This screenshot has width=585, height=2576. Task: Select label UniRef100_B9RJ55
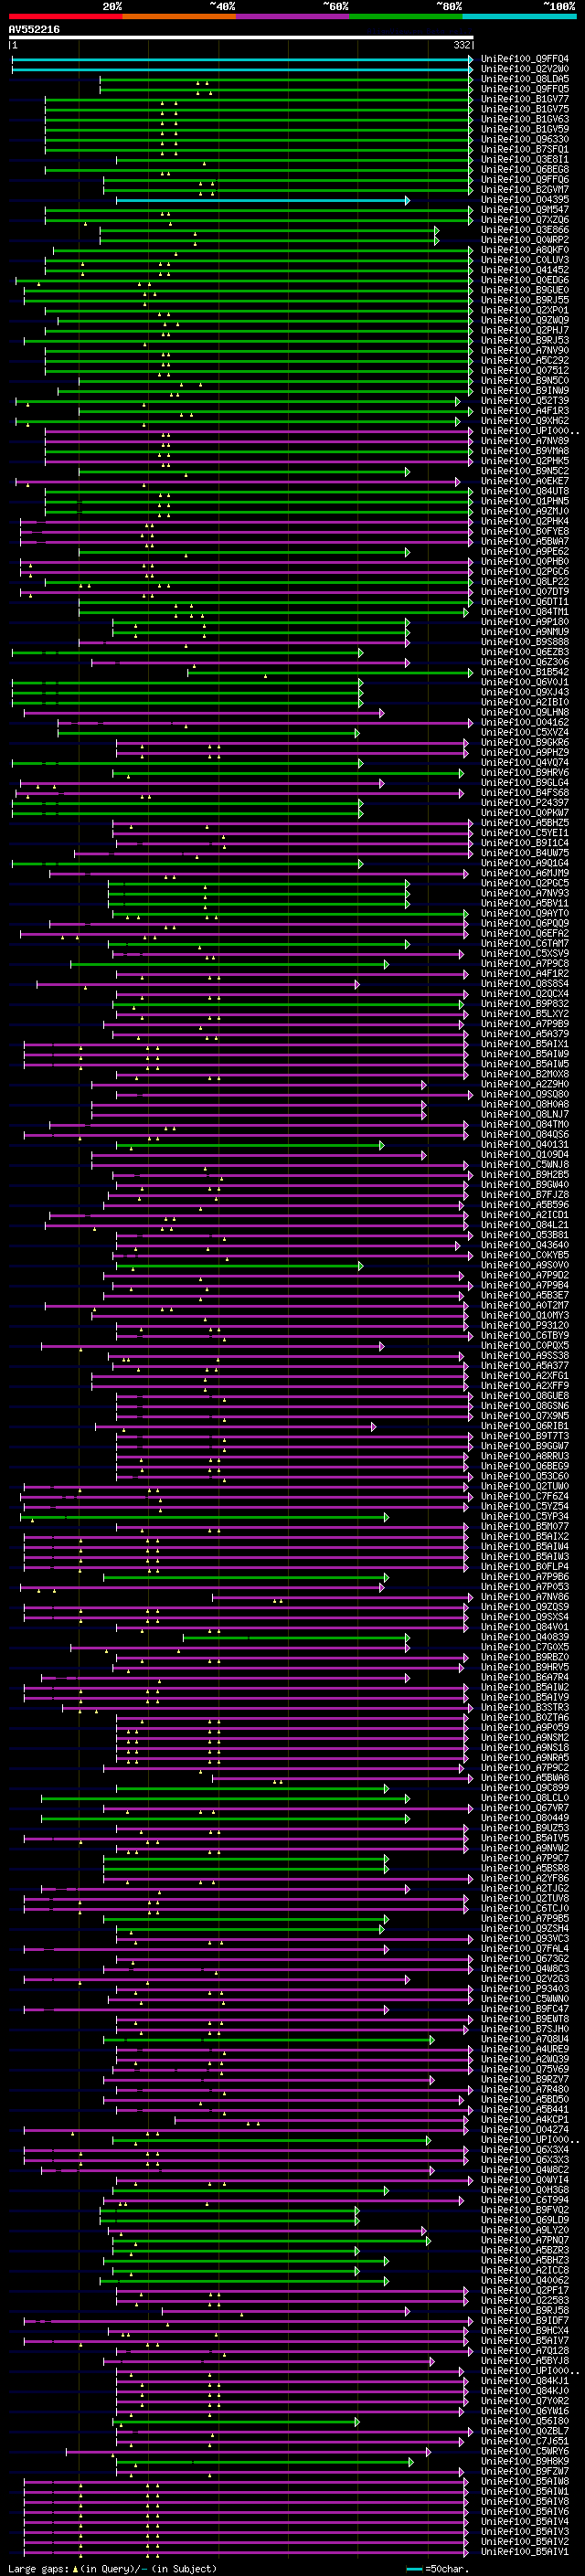point(525,300)
